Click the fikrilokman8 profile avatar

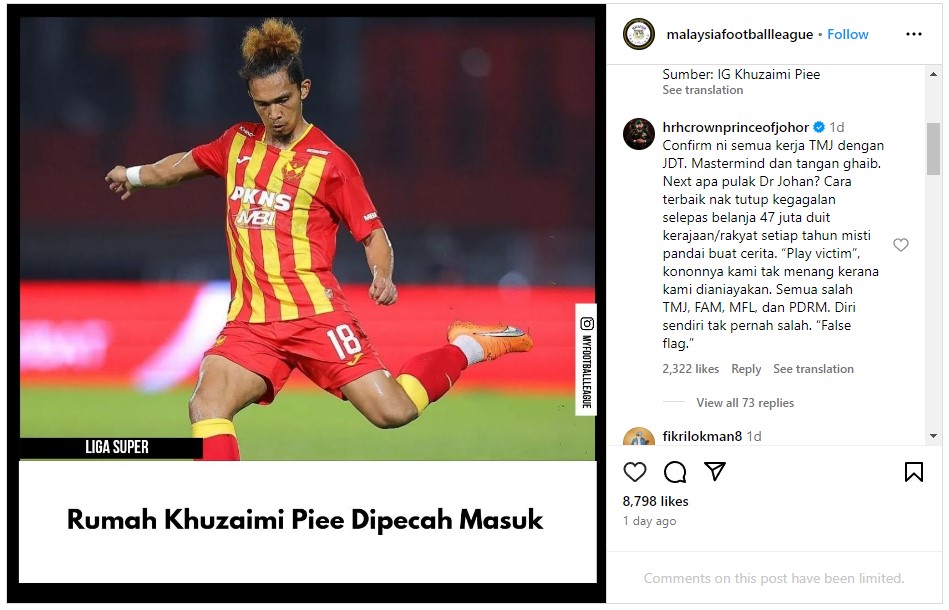pos(639,437)
